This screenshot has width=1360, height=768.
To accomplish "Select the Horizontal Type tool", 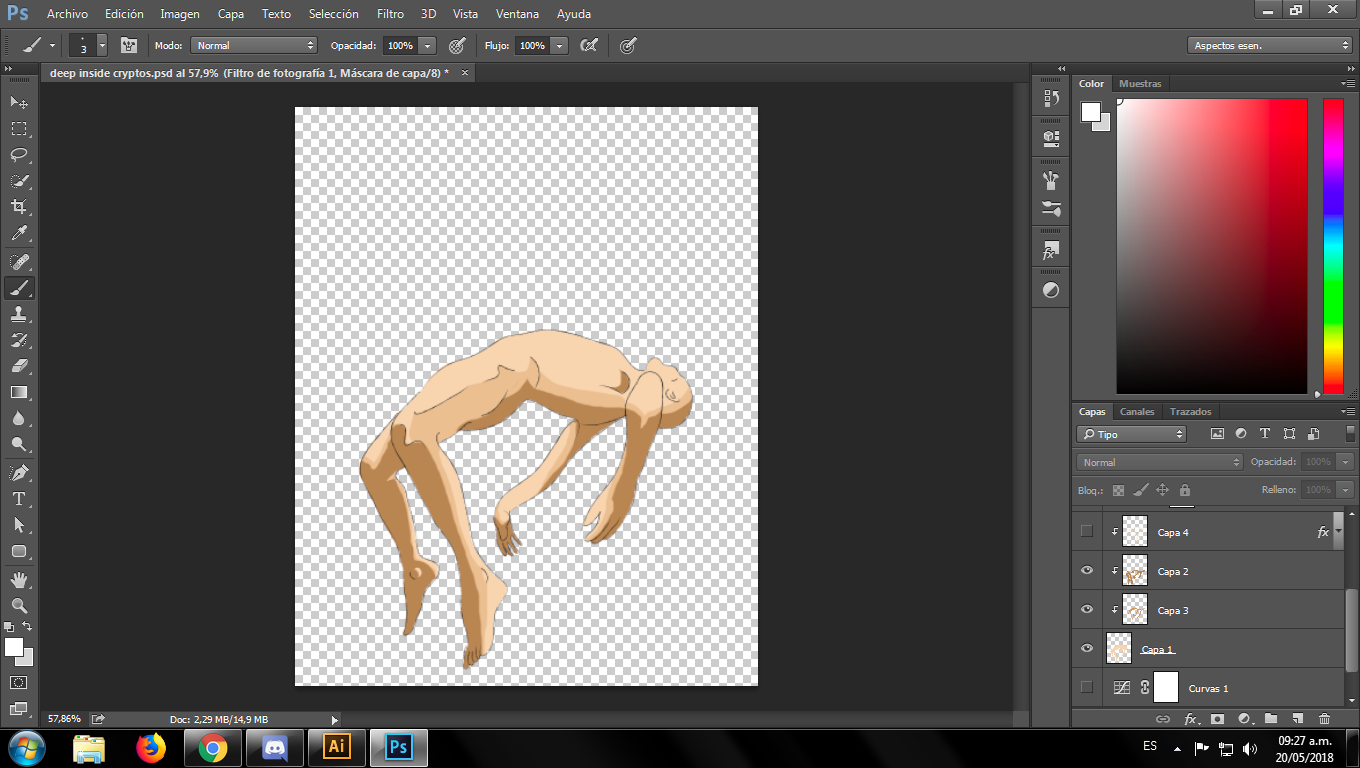I will click(x=19, y=498).
